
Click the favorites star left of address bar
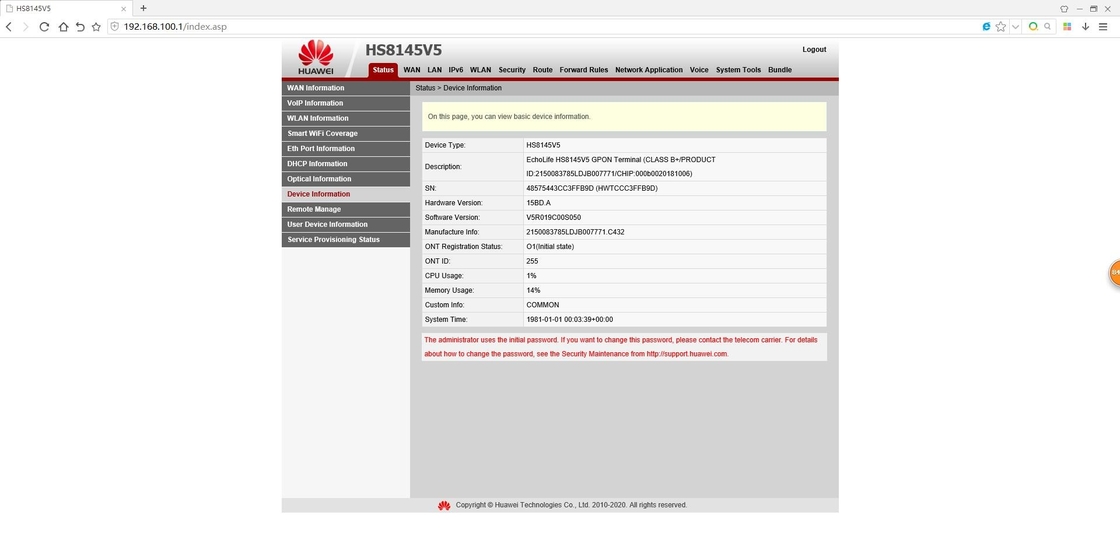(x=96, y=26)
